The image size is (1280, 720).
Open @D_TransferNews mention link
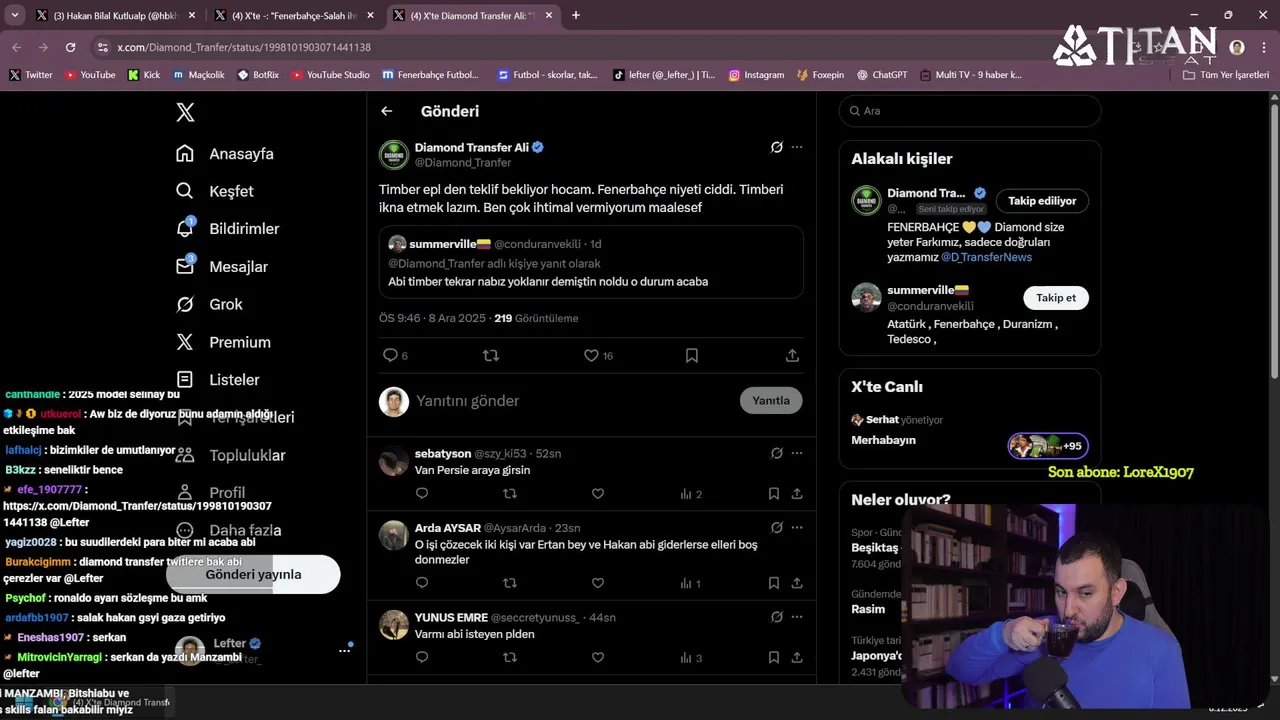pos(986,257)
